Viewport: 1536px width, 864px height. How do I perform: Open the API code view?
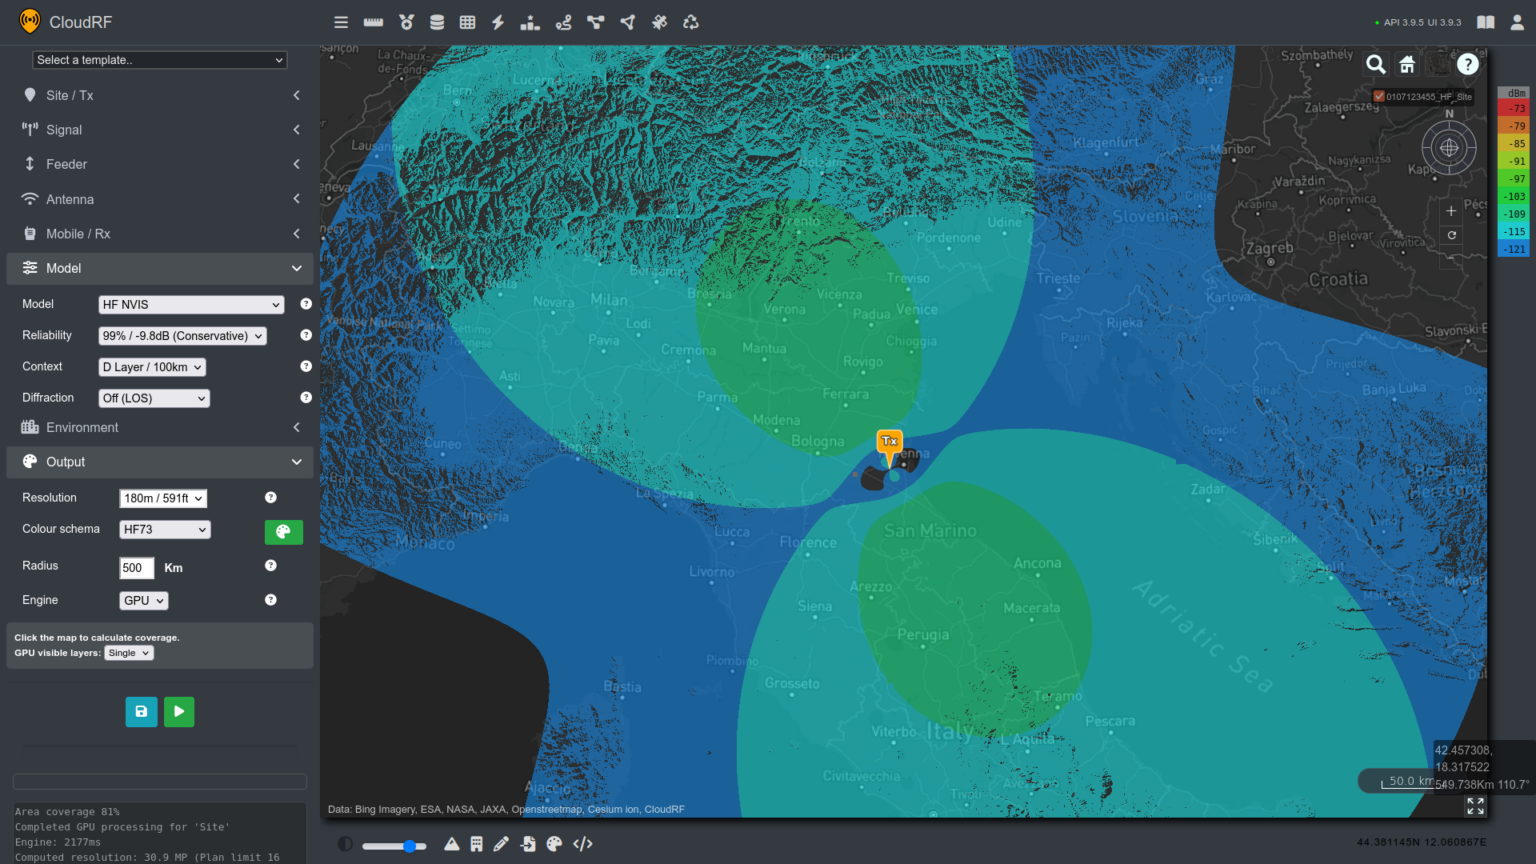pyautogui.click(x=583, y=844)
